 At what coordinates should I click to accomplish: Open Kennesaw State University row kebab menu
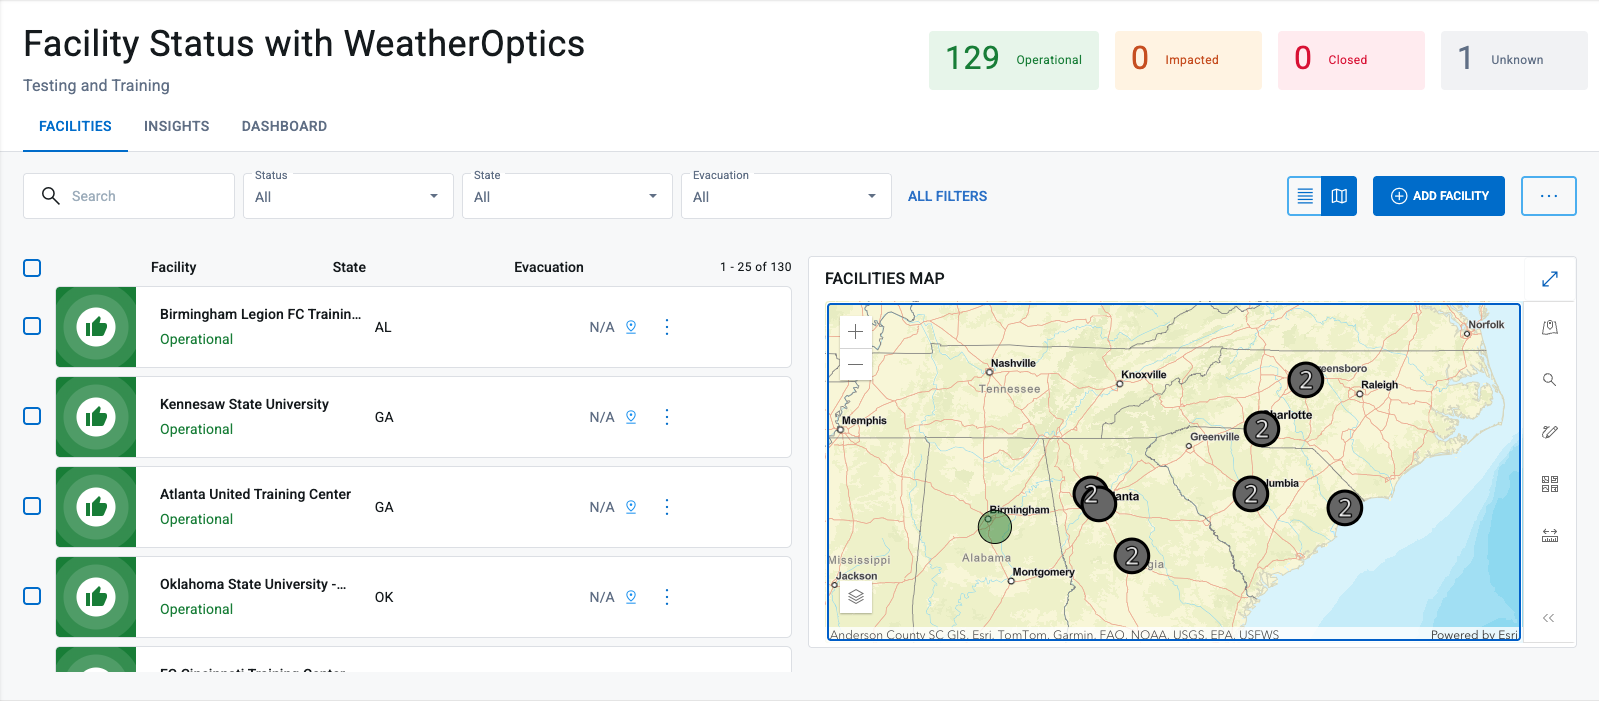tap(667, 417)
